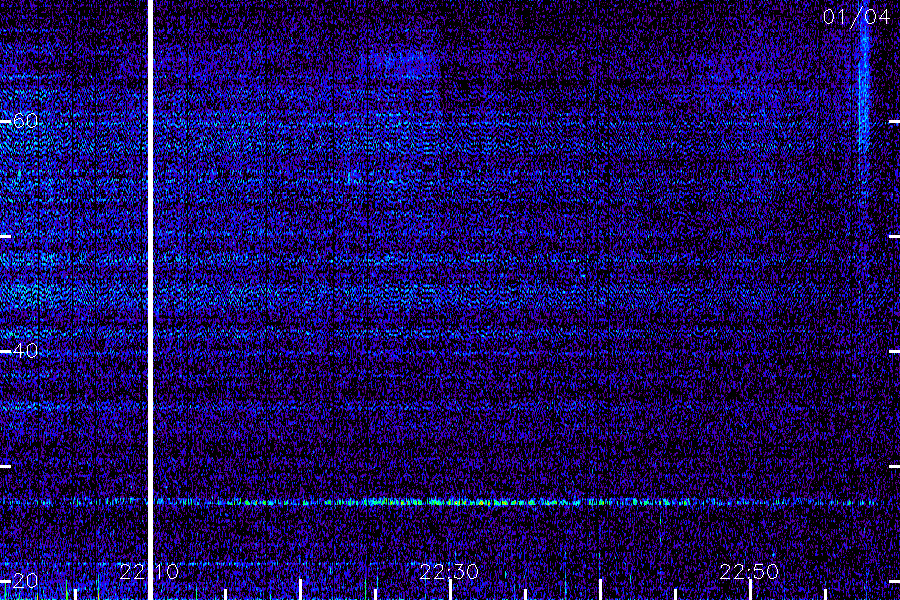Click the 22:50 time label
The image size is (900, 600).
pos(749,571)
